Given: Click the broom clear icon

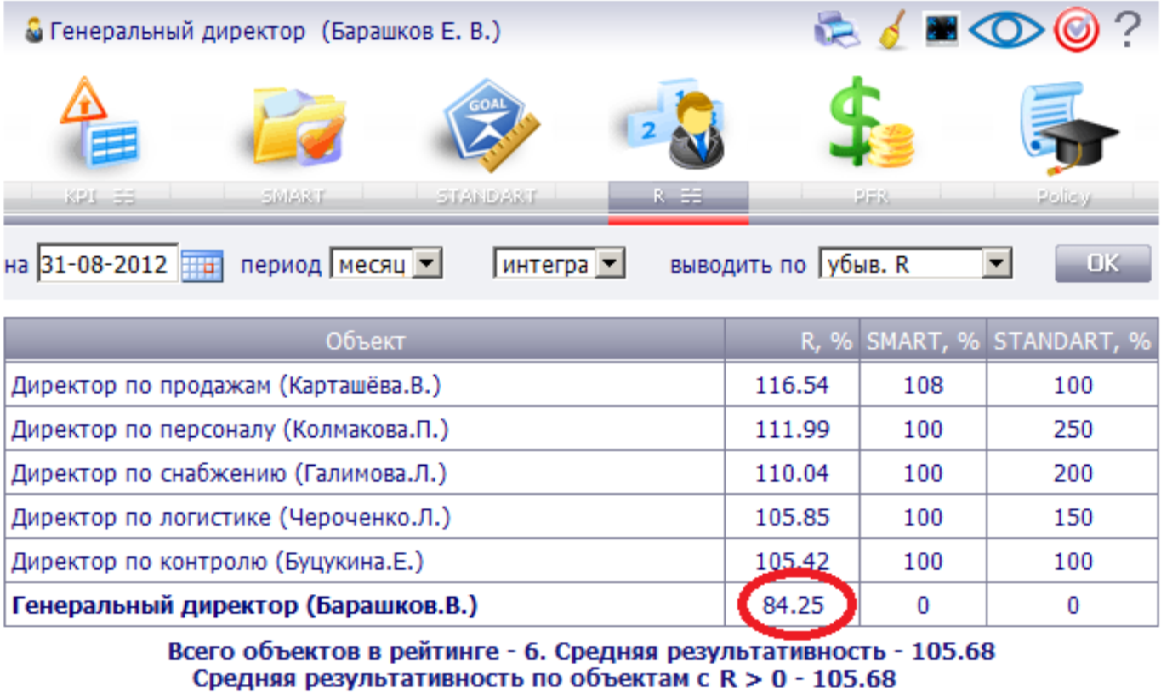Looking at the screenshot, I should [891, 31].
